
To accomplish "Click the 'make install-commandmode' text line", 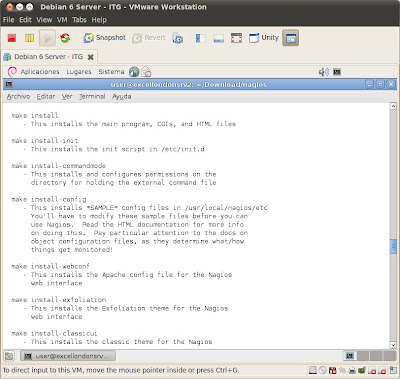I will (x=59, y=166).
